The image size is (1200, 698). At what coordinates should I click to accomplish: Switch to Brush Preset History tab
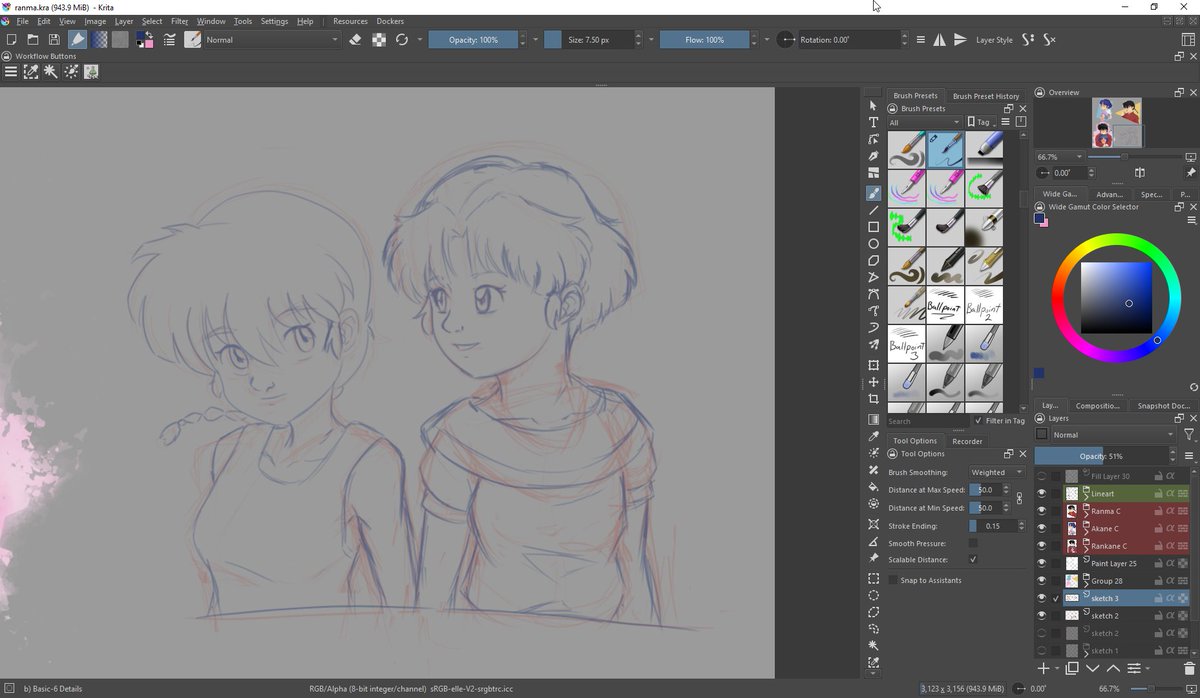(986, 96)
